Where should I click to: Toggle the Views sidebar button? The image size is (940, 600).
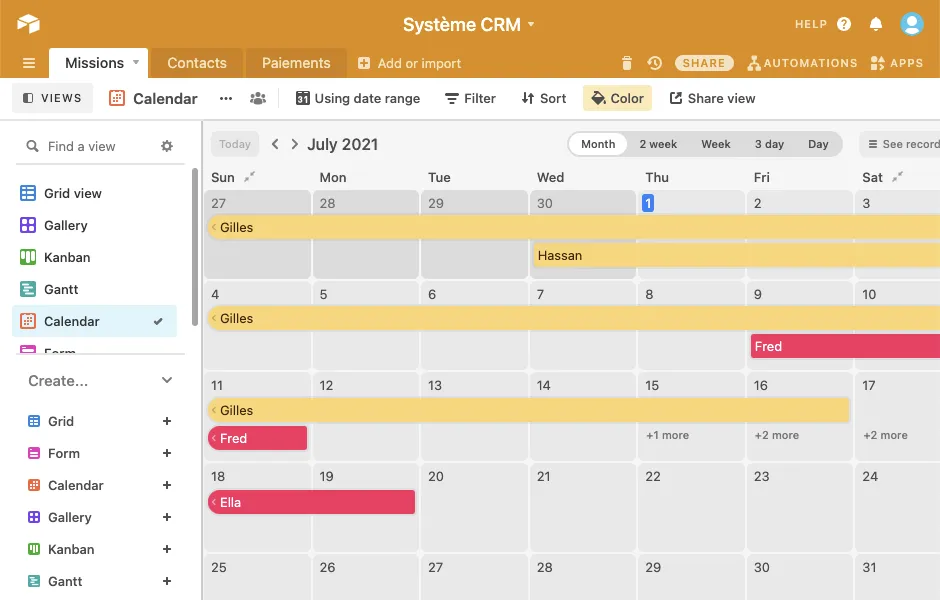pyautogui.click(x=52, y=98)
